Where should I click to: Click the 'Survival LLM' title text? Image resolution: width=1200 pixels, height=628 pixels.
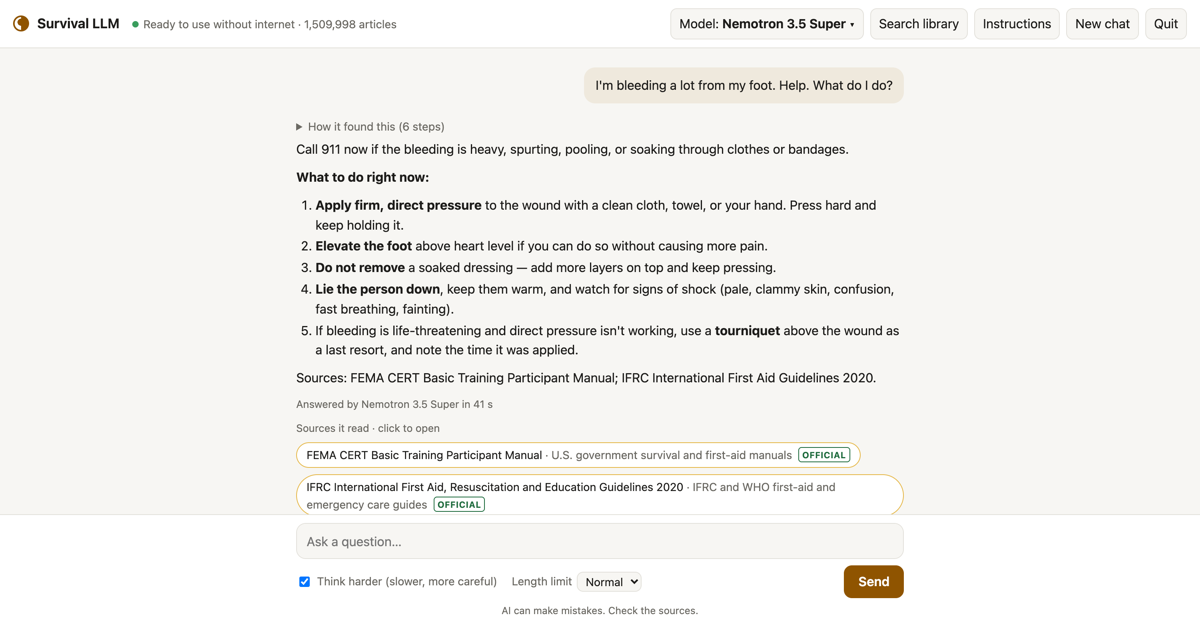coord(78,24)
